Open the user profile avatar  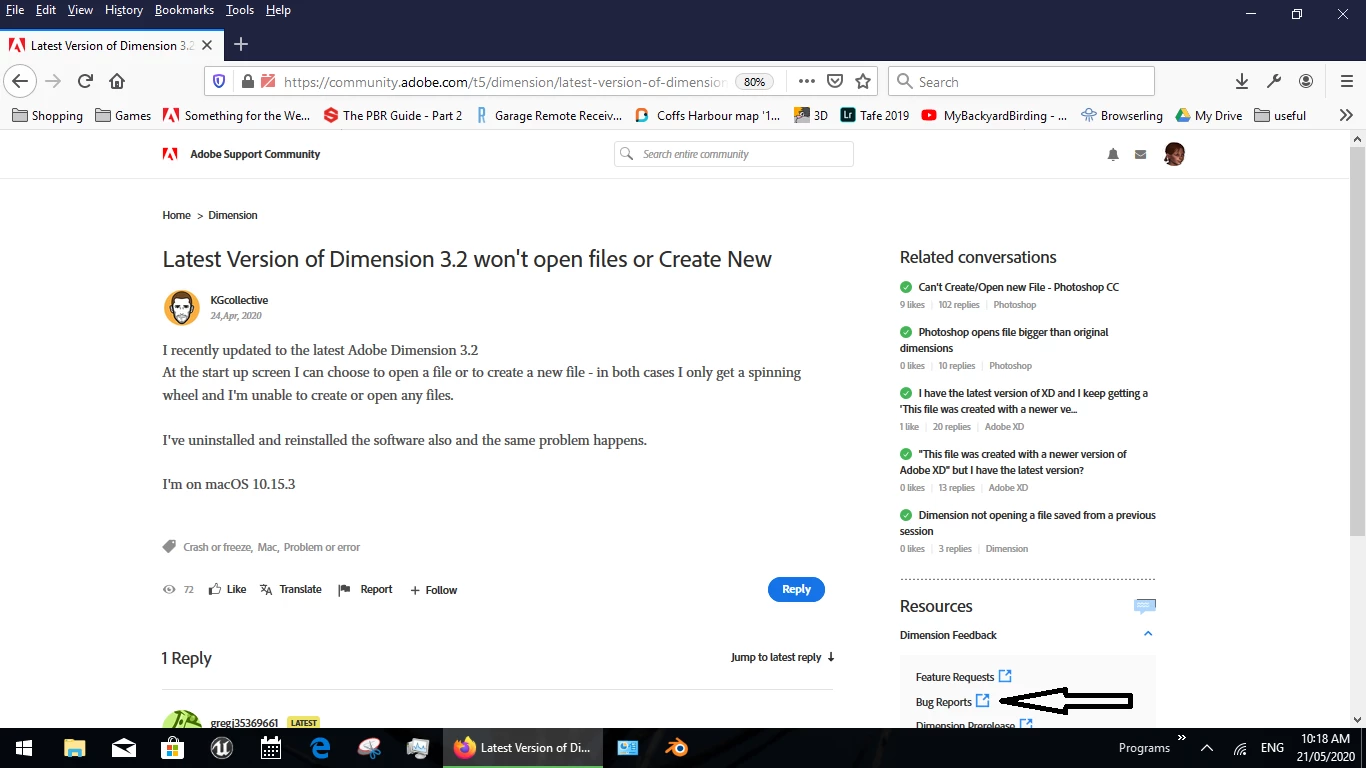(1174, 154)
